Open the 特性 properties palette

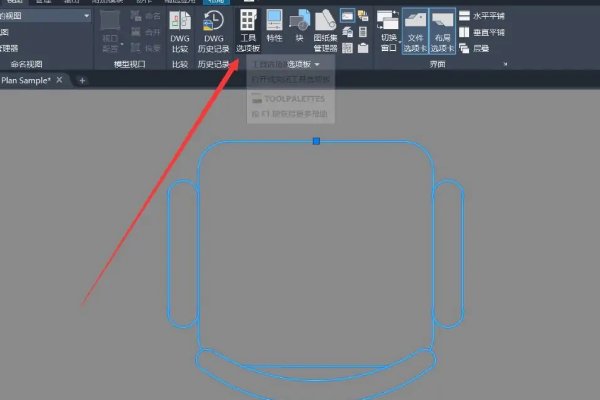[x=274, y=31]
